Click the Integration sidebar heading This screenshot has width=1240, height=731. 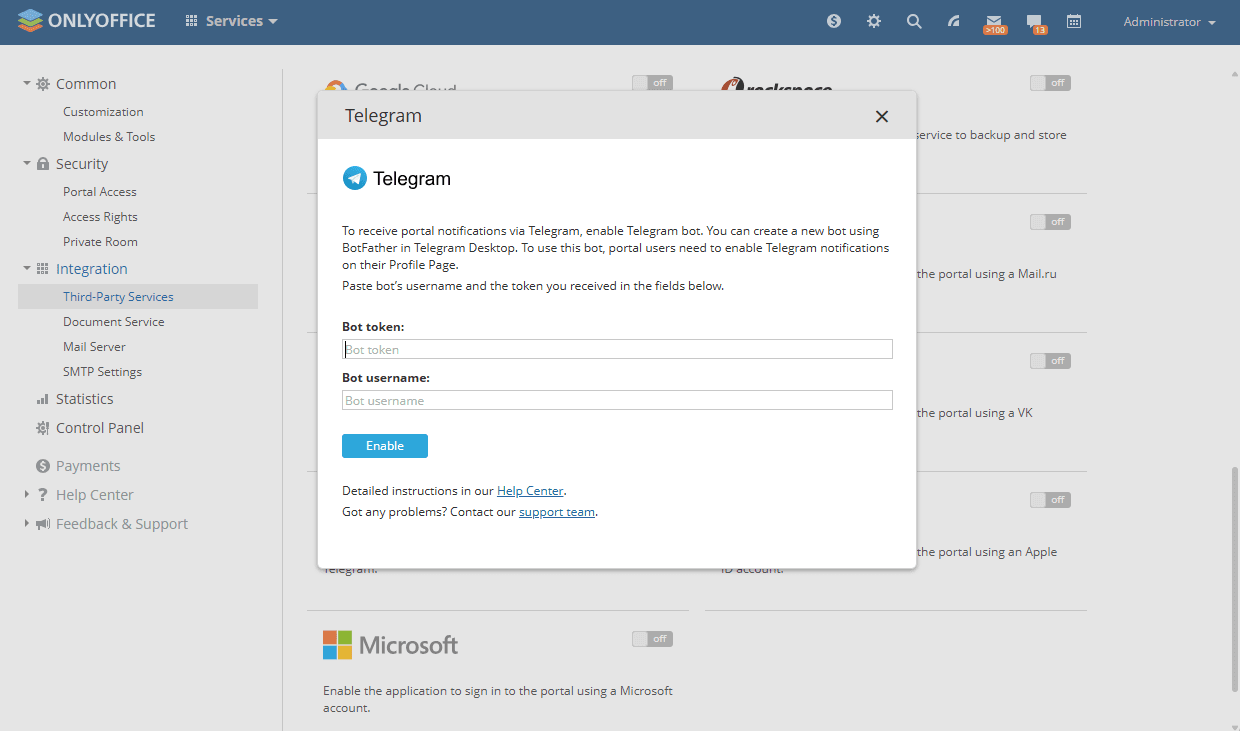pyautogui.click(x=92, y=269)
